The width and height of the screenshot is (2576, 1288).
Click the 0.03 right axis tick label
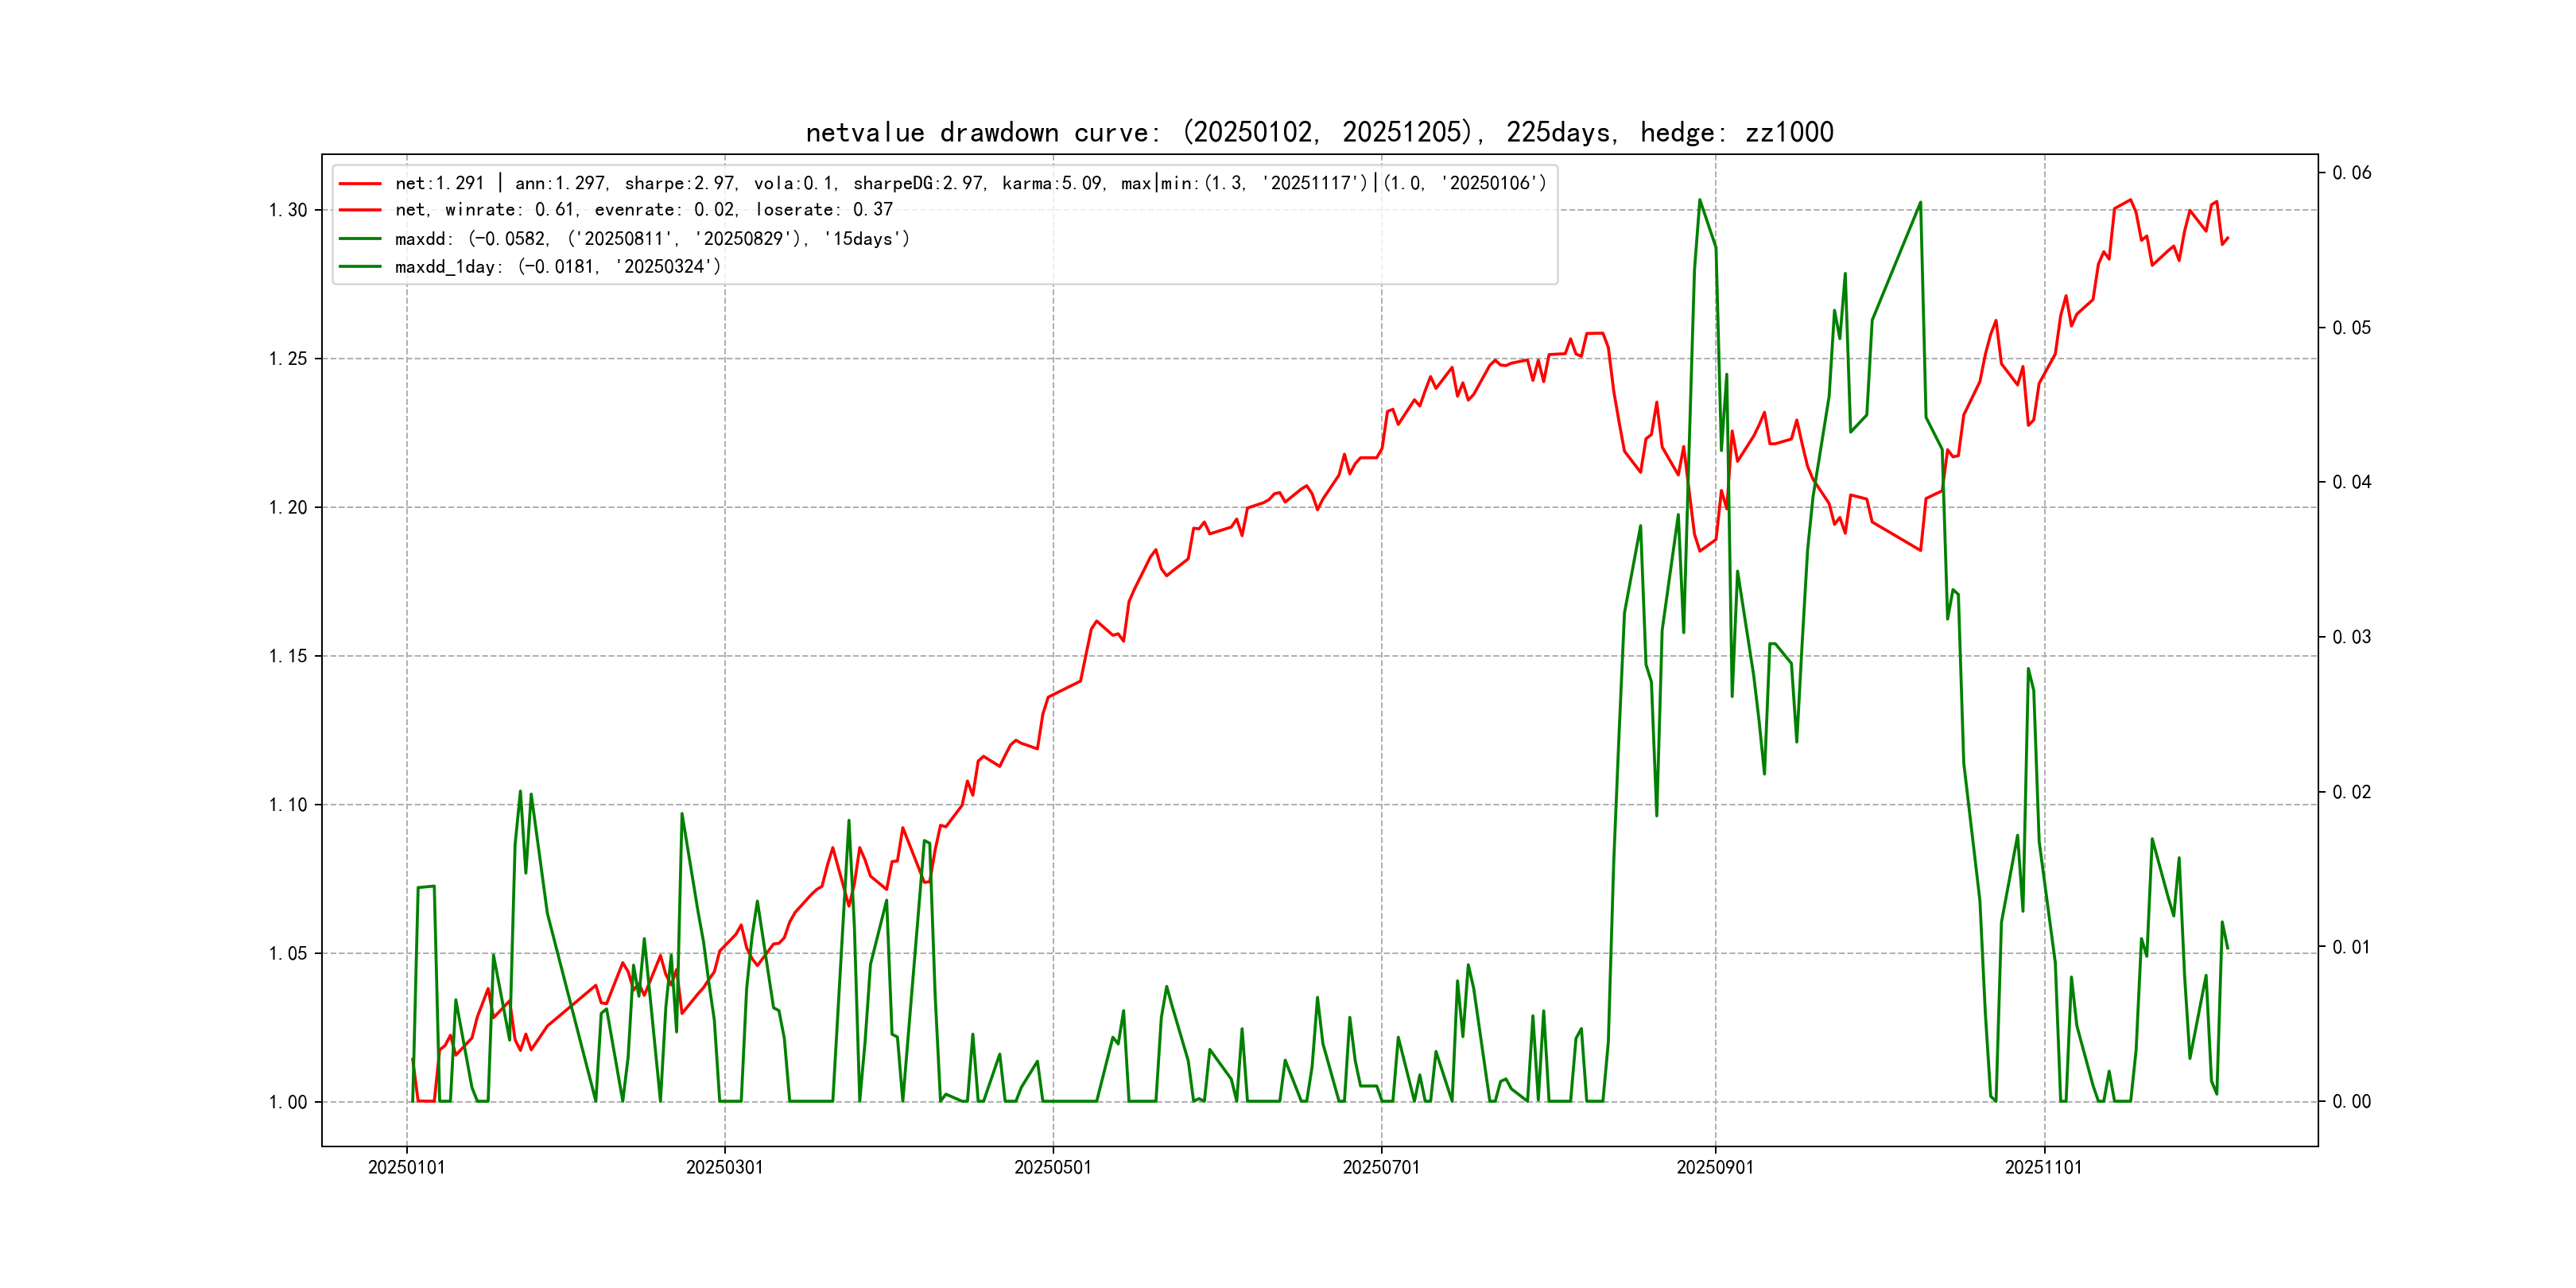point(2351,637)
